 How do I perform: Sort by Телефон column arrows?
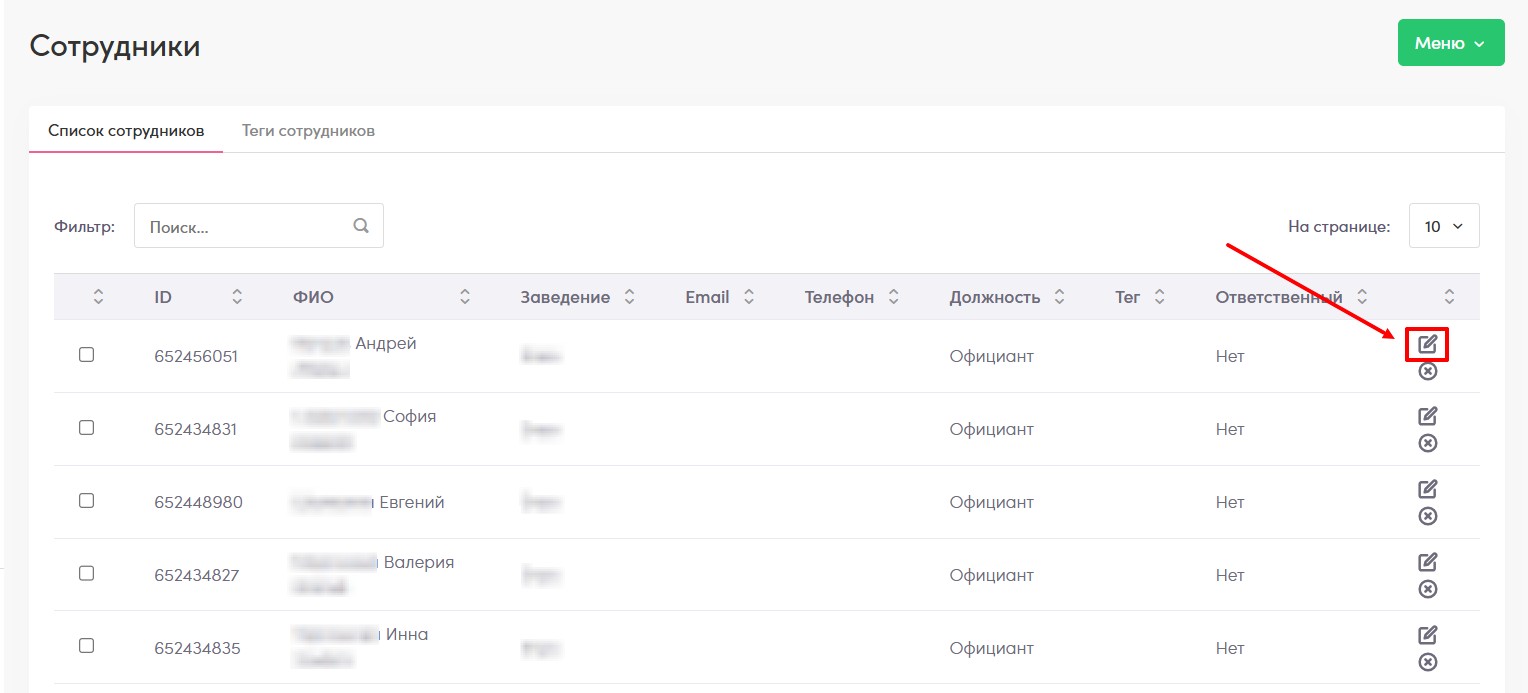pos(894,297)
